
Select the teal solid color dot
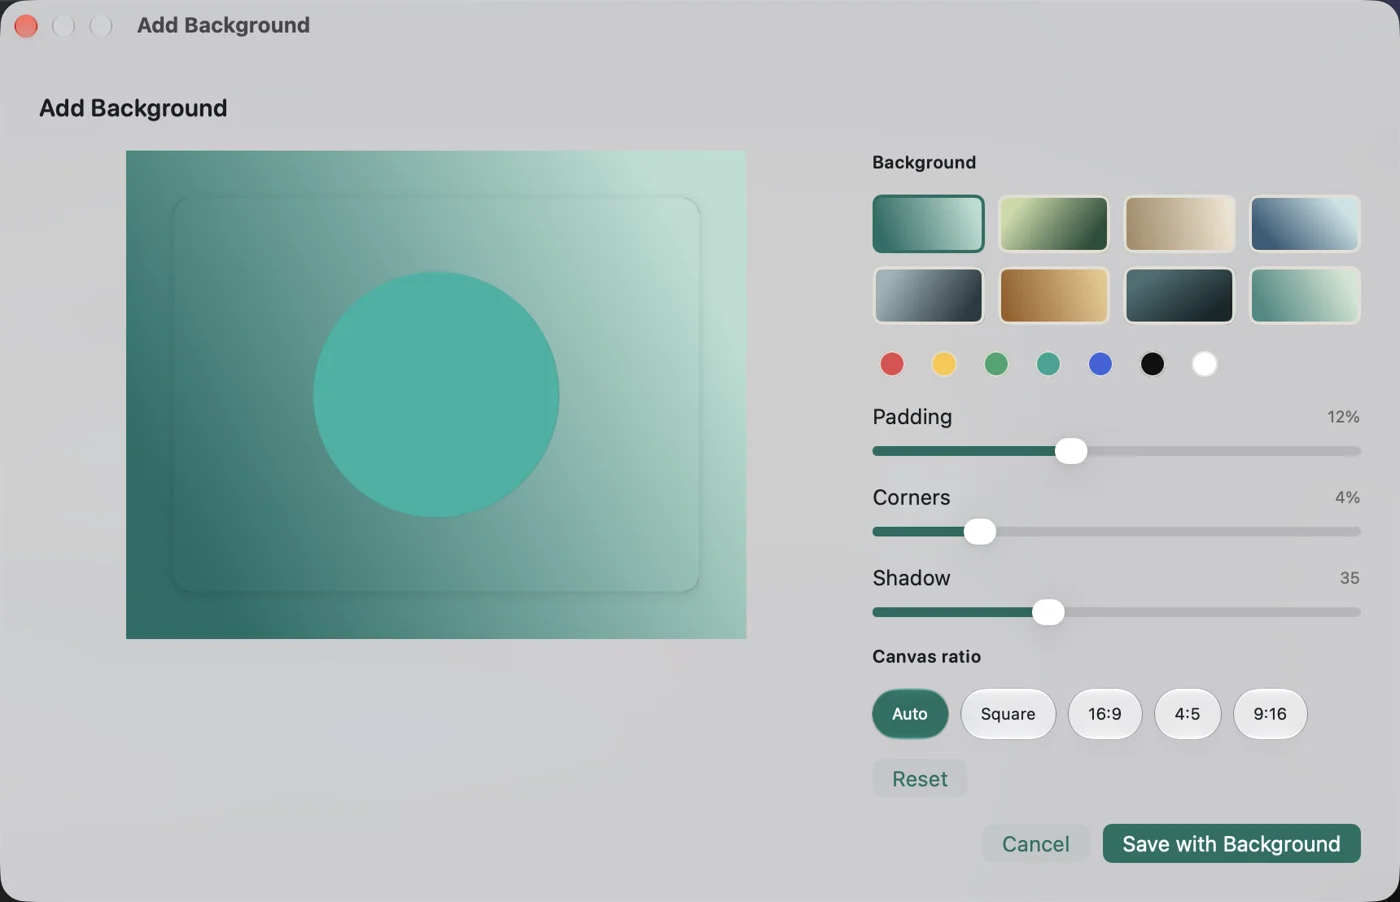point(1048,364)
